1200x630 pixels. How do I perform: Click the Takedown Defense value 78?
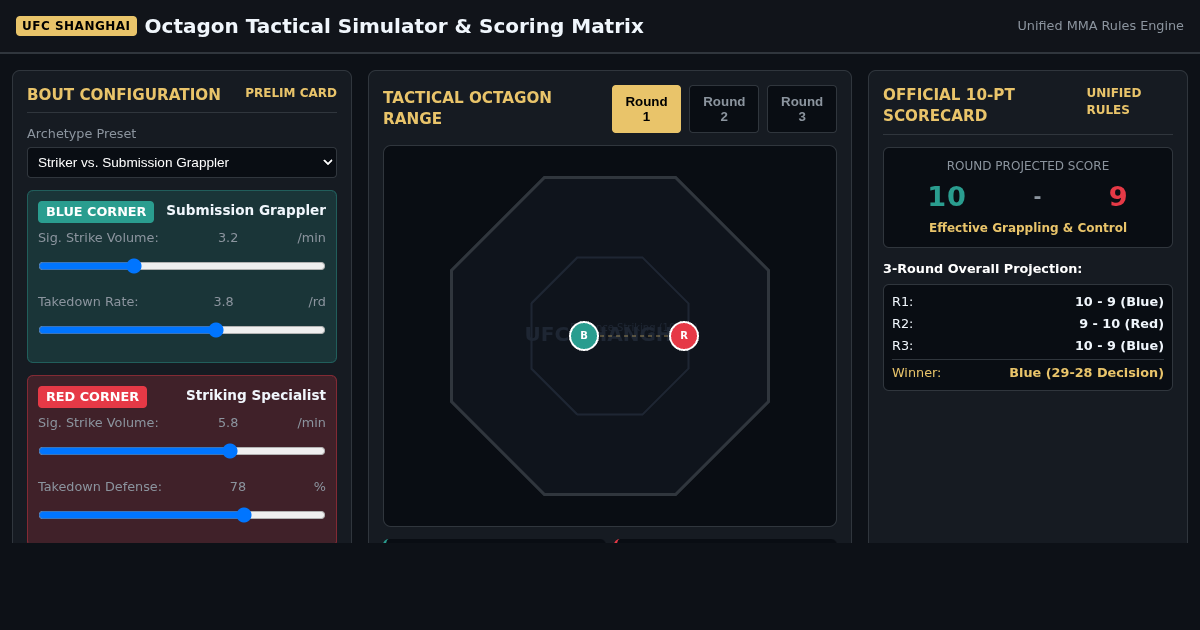click(x=238, y=487)
